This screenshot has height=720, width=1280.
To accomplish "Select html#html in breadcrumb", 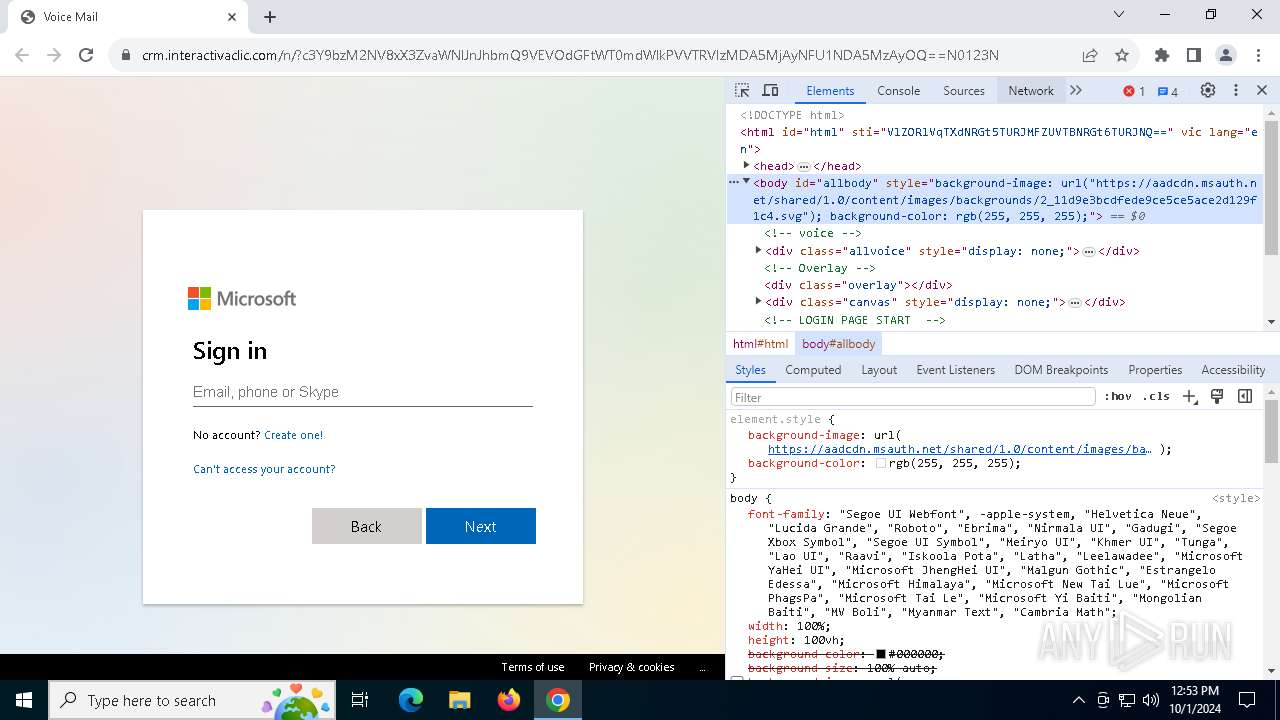I will tap(760, 344).
